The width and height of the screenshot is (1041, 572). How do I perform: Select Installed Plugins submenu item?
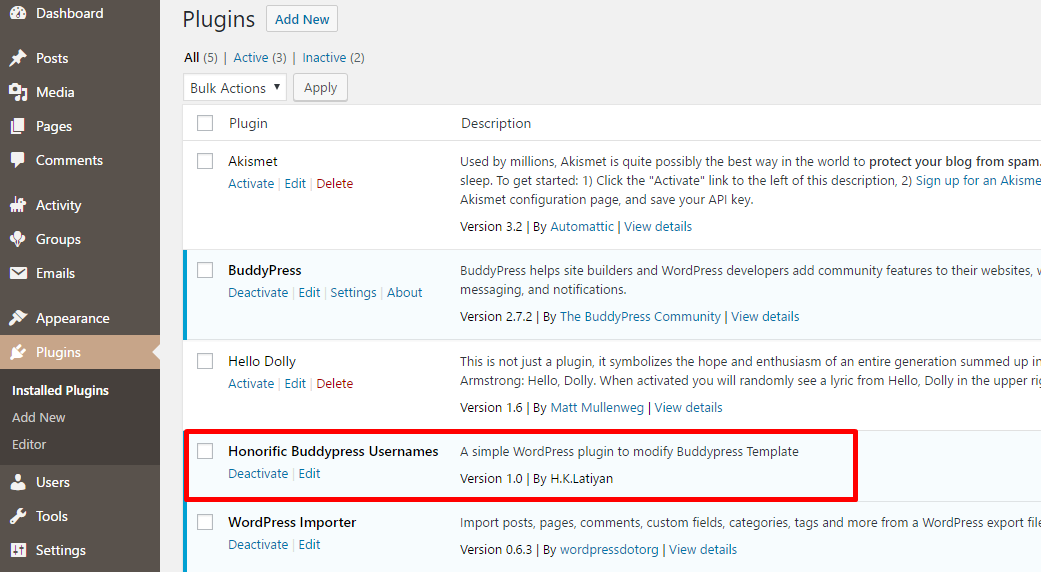coord(60,390)
